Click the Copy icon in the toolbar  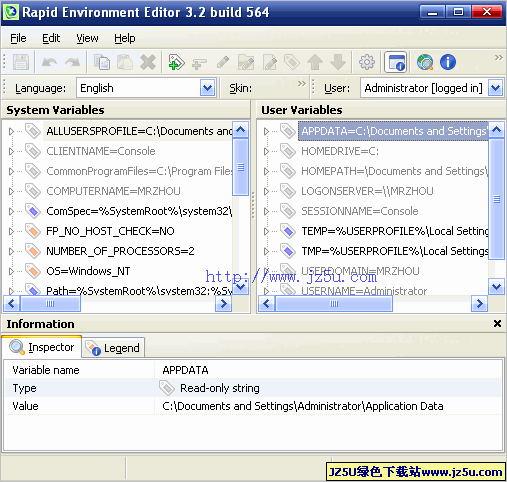coord(102,62)
